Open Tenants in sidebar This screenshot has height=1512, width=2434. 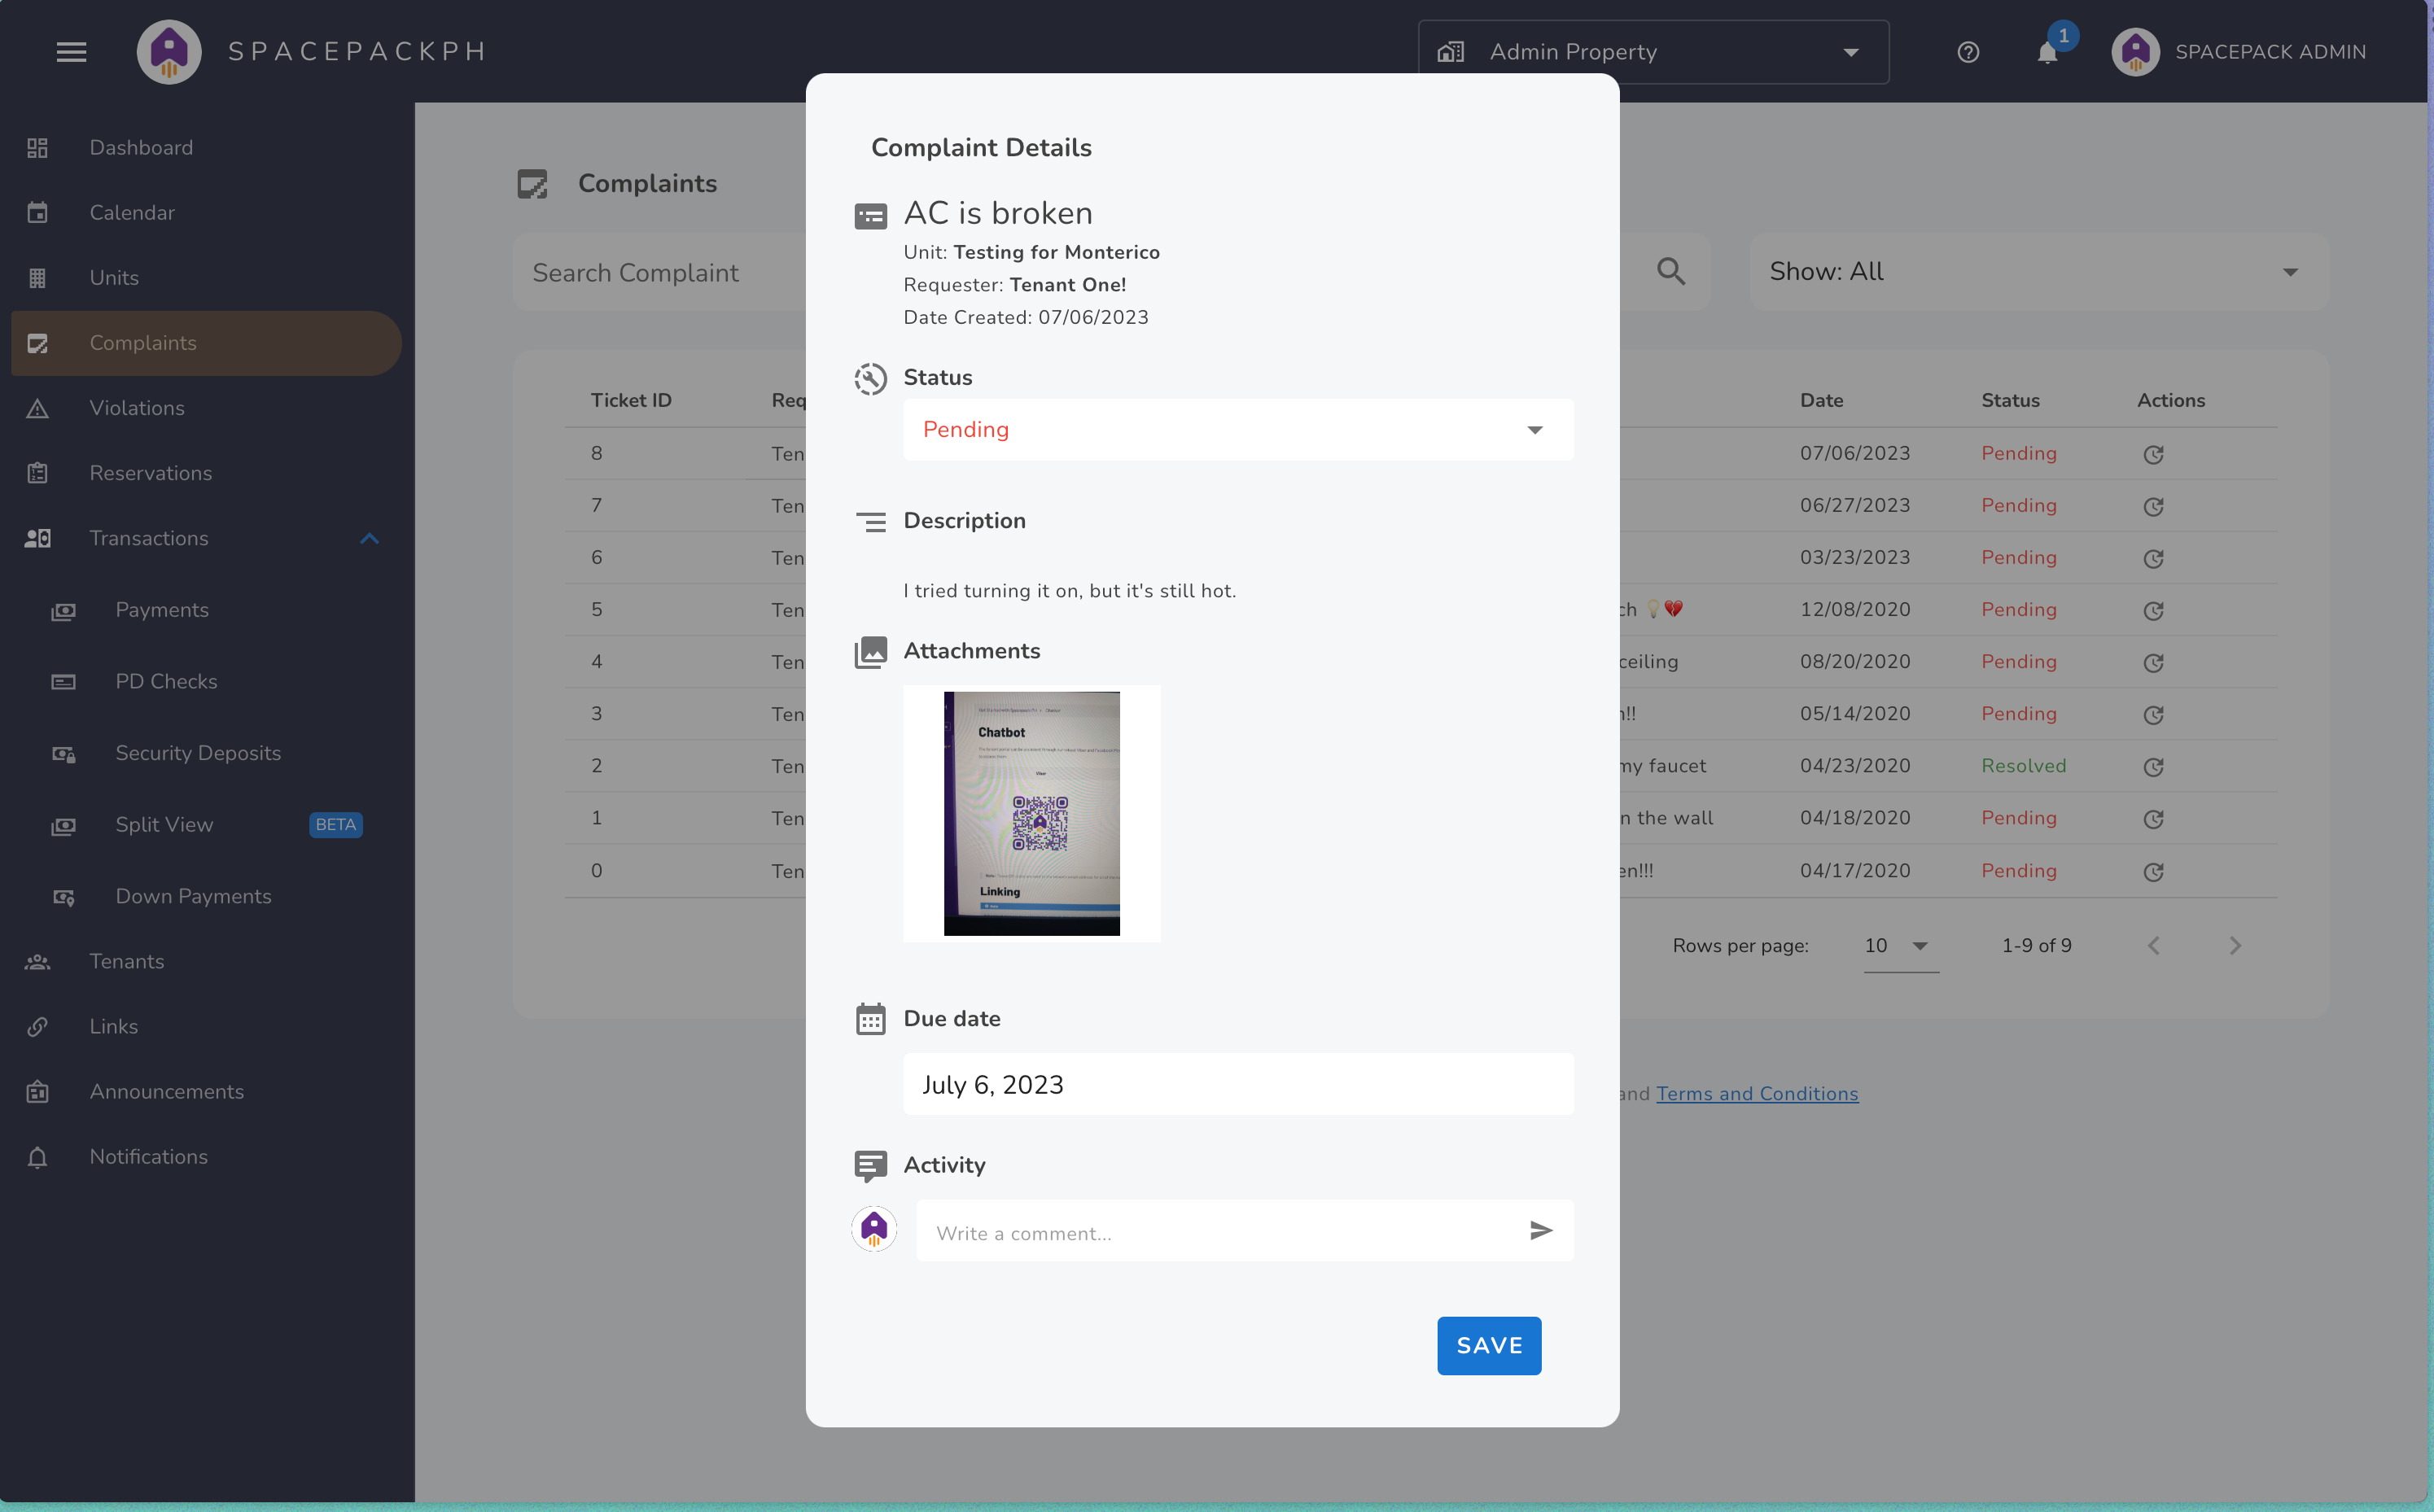(207, 962)
